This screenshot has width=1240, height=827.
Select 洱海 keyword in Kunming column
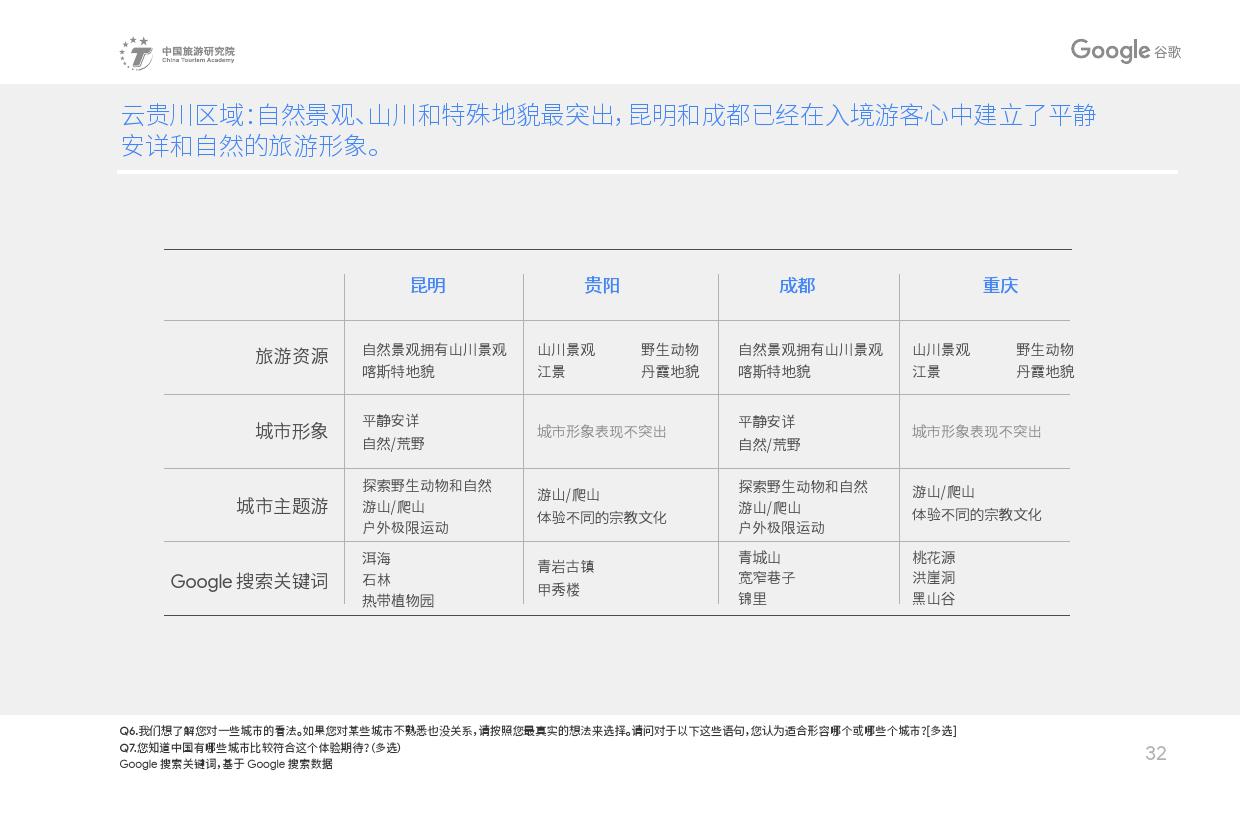click(377, 558)
